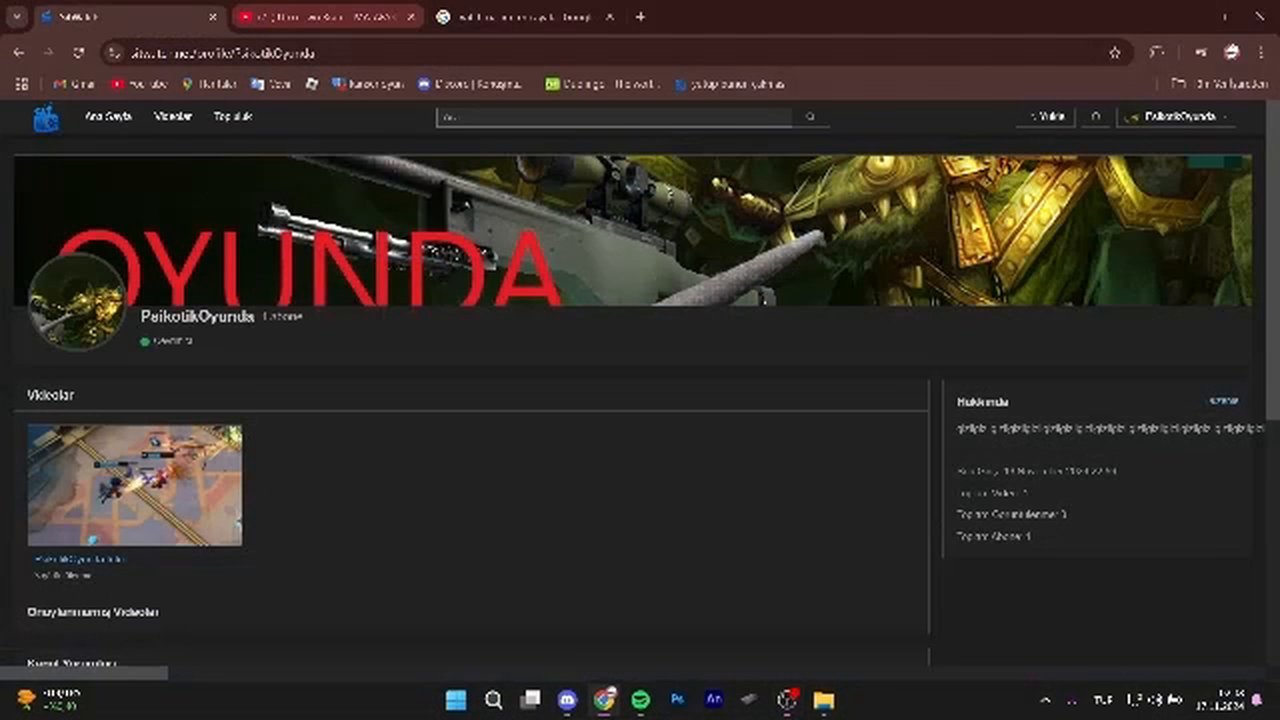Viewport: 1280px width, 720px height.
Task: Click the PsikotikOyunda profile avatar
Action: [x=77, y=302]
